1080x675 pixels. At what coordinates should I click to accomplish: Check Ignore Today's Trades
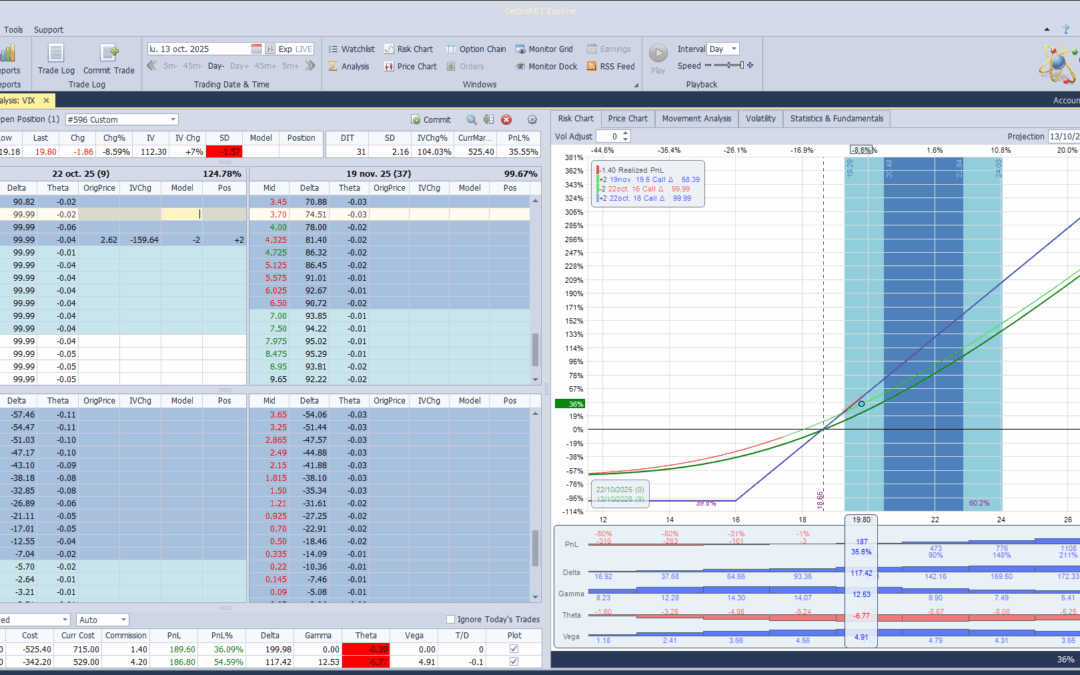tap(450, 619)
